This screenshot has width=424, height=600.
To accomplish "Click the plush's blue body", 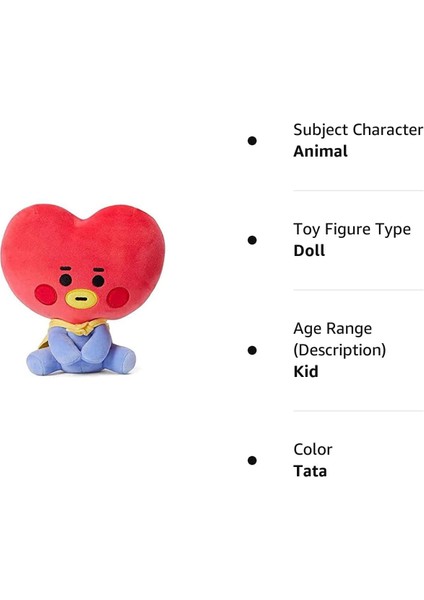I will 81,351.
